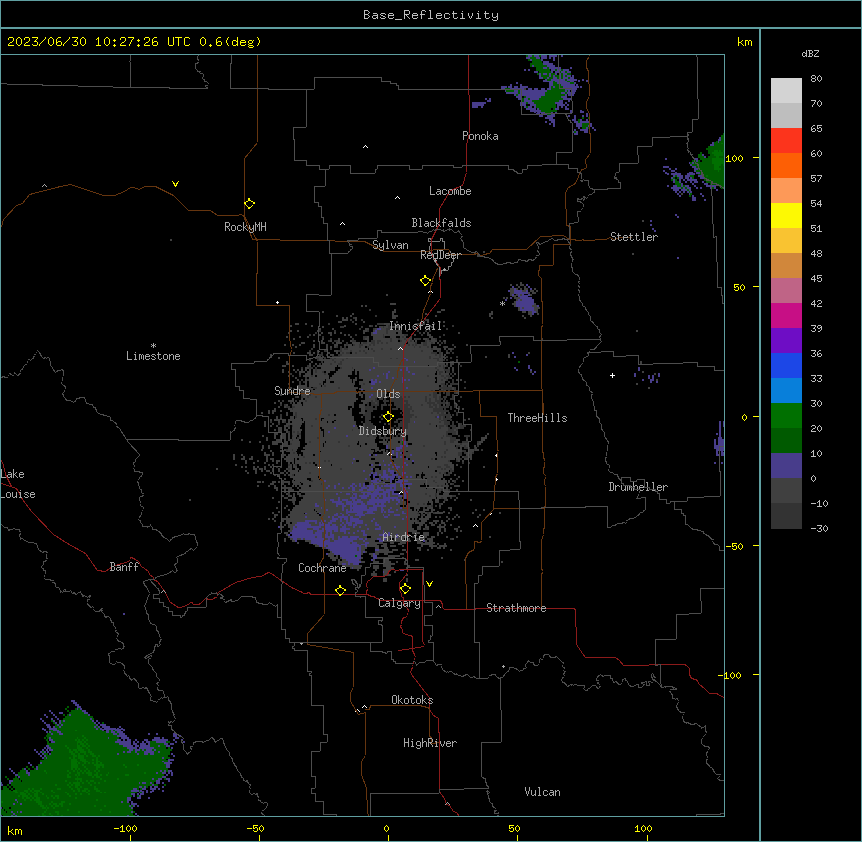
Task: Click the RedDeer city label
Action: point(440,255)
